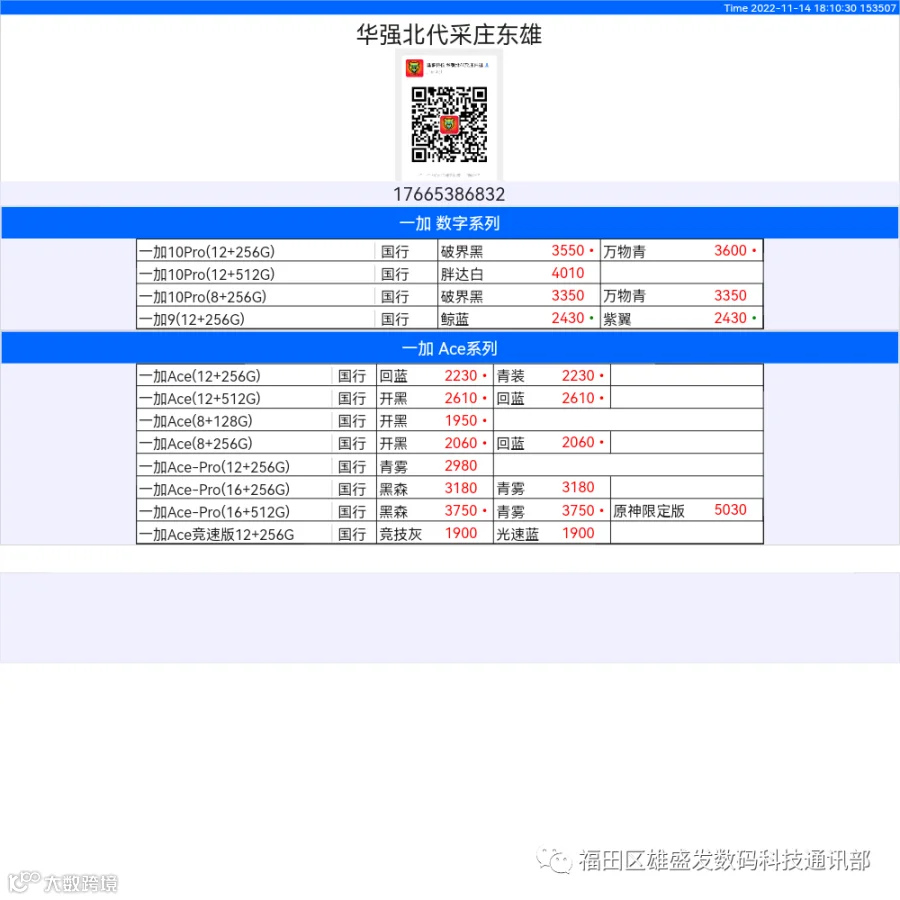Click price 5030 for 原神限定版

point(730,509)
